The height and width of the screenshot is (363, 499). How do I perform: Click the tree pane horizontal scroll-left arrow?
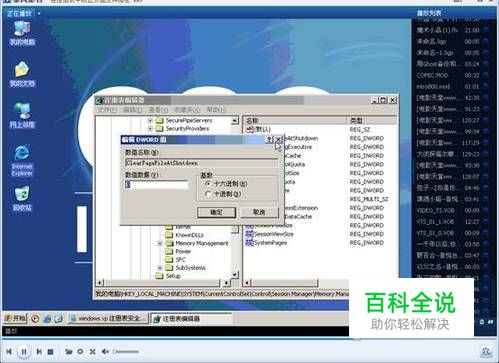[100, 283]
